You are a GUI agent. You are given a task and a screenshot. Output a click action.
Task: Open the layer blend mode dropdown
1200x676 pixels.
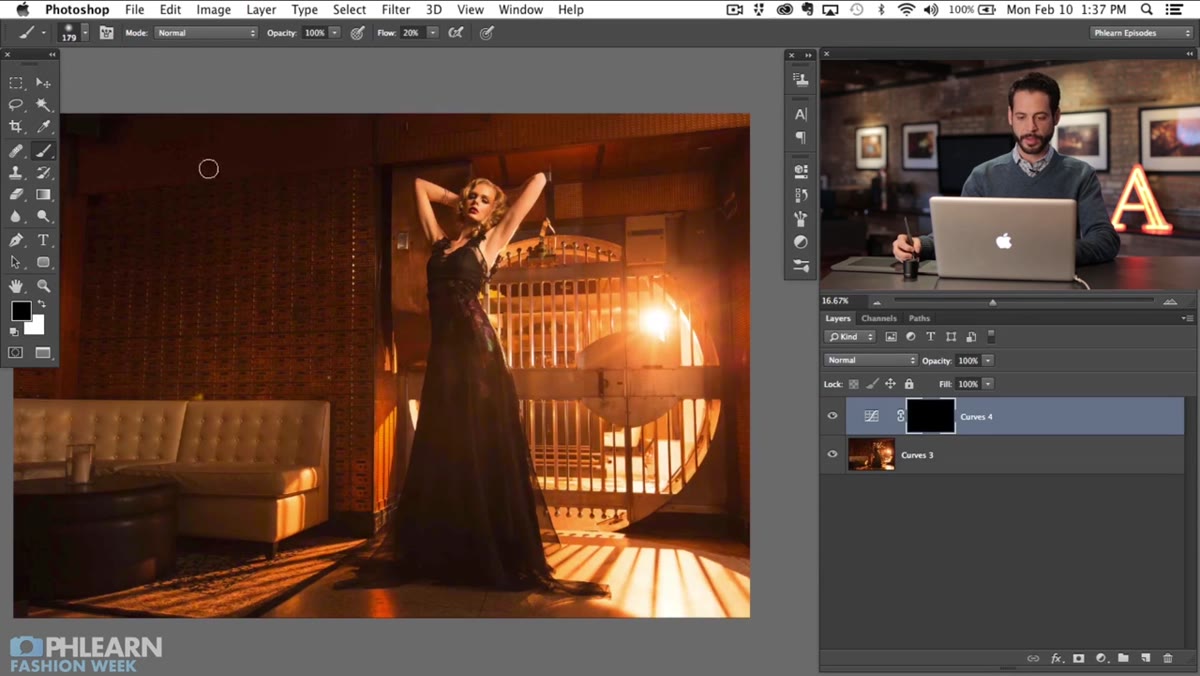click(870, 360)
